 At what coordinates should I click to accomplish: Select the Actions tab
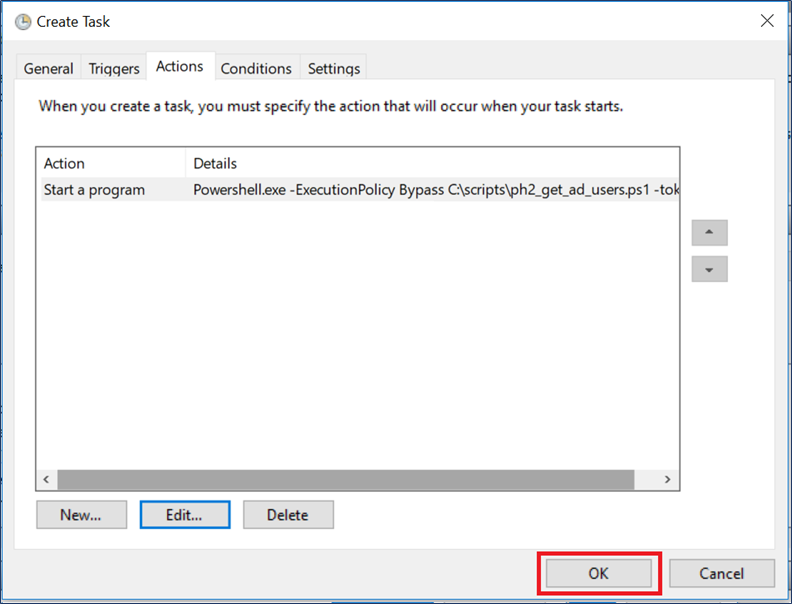180,66
